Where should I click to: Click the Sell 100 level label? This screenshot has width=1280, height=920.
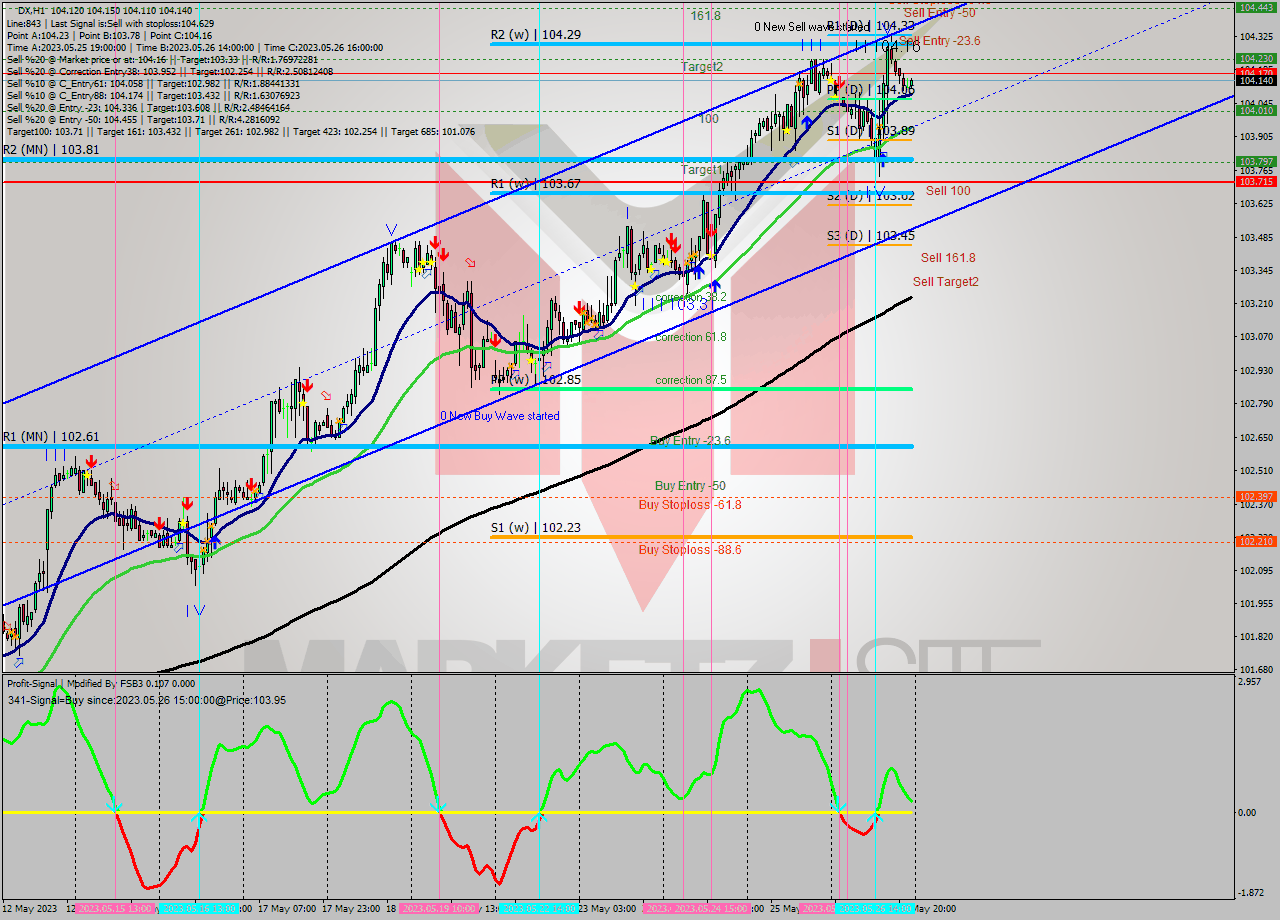(x=948, y=190)
